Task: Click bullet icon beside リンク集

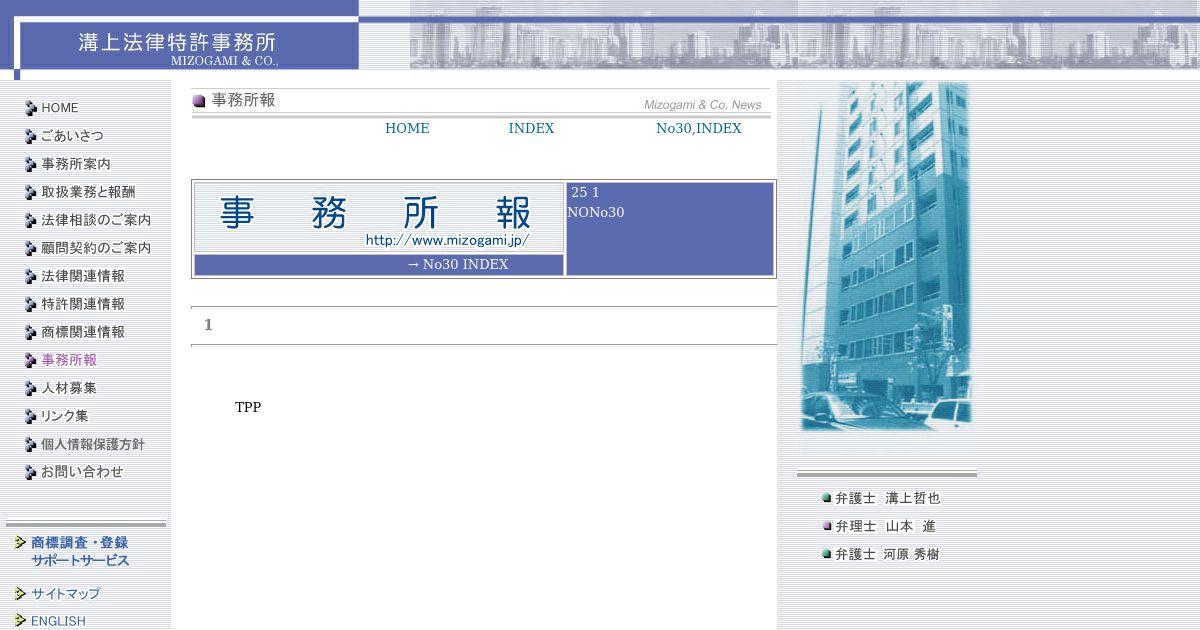Action: click(x=31, y=416)
